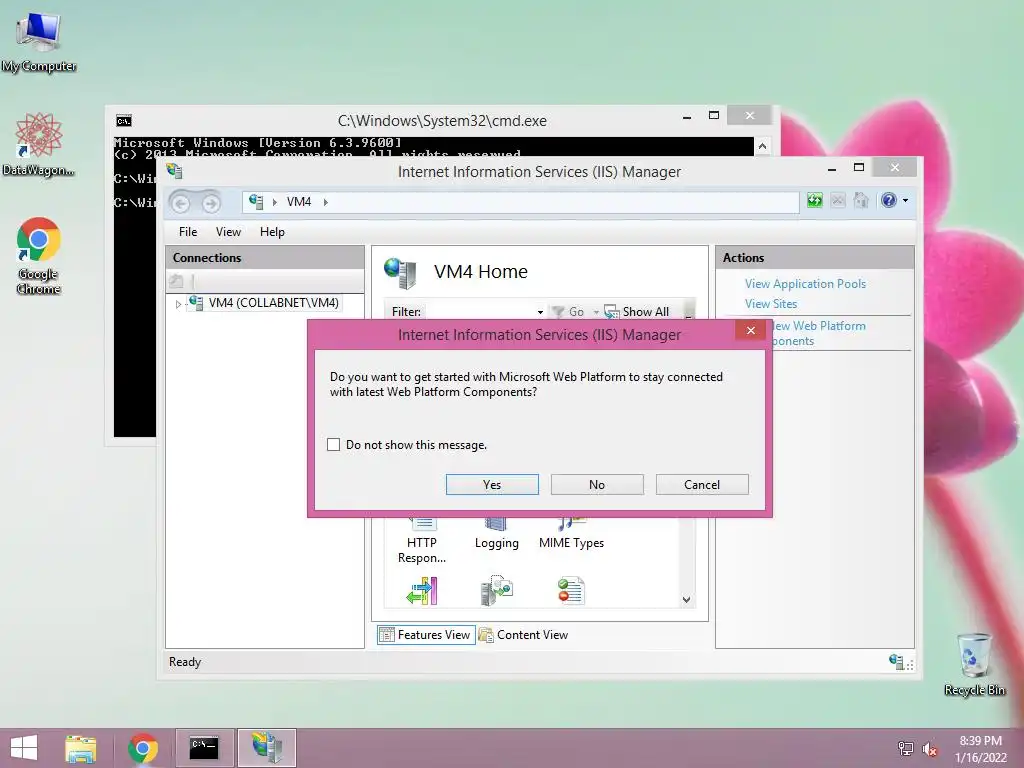Screen dimensions: 1024x768
Task: Open the Recycle Bin desktop icon
Action: pos(974,664)
